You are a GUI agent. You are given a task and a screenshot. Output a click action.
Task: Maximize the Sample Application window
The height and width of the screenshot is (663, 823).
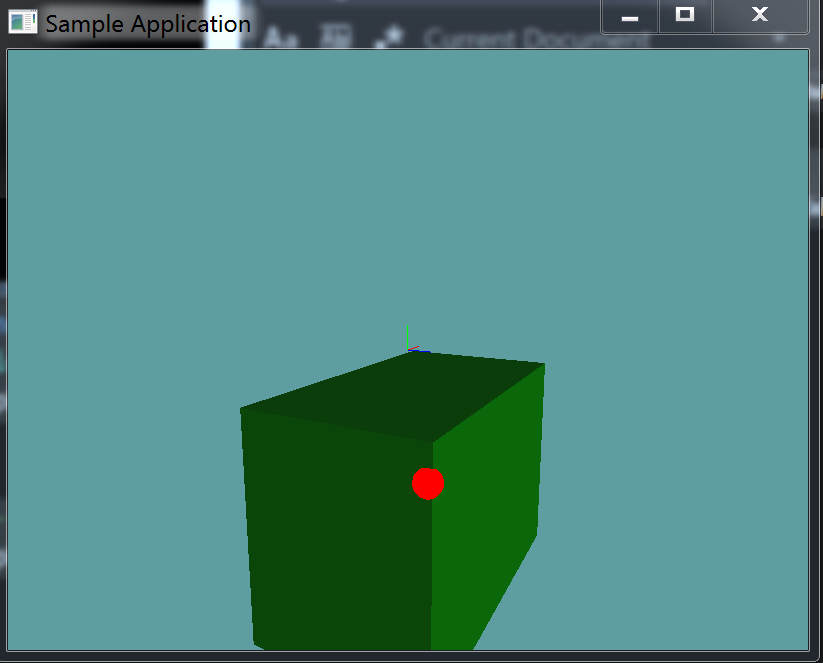tap(685, 15)
